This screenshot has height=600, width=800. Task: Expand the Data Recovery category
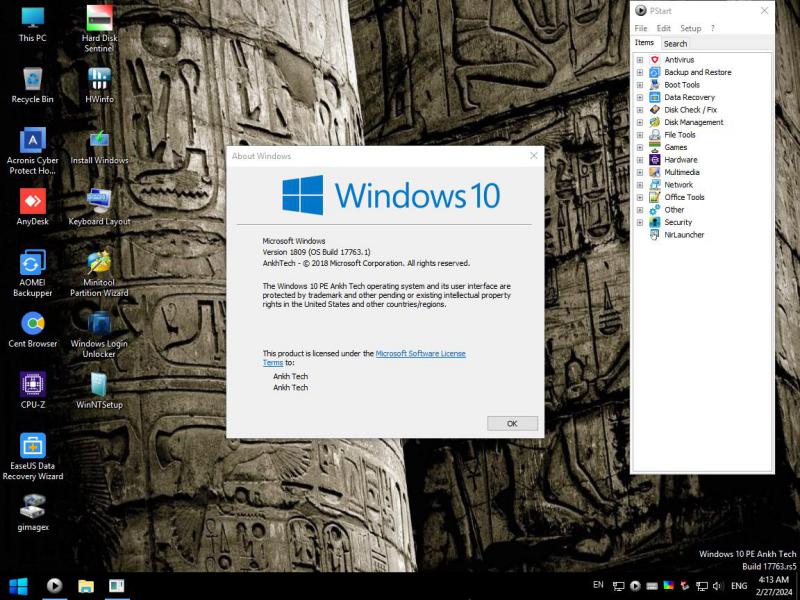(640, 97)
